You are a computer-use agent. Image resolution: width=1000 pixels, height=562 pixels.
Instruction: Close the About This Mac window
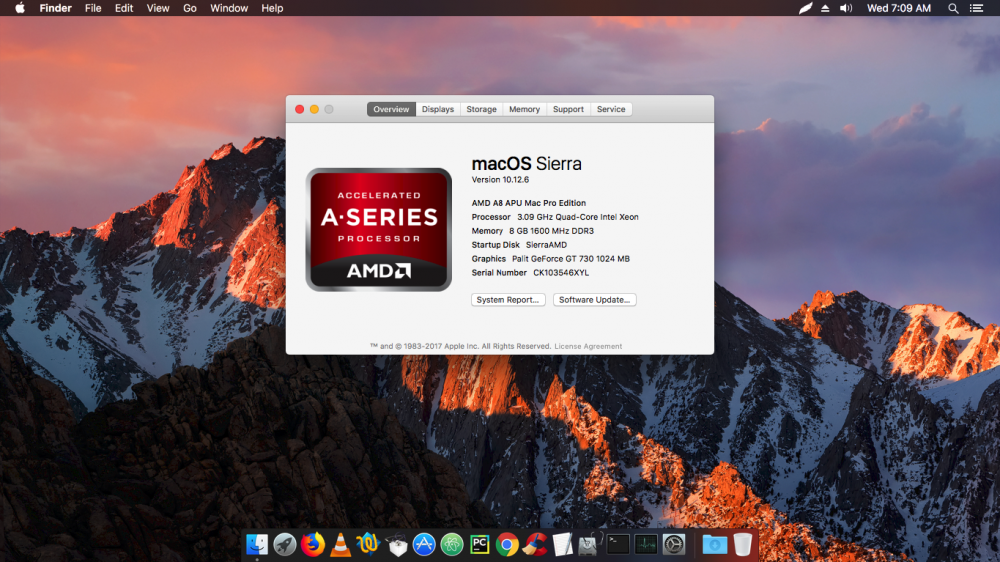(300, 109)
